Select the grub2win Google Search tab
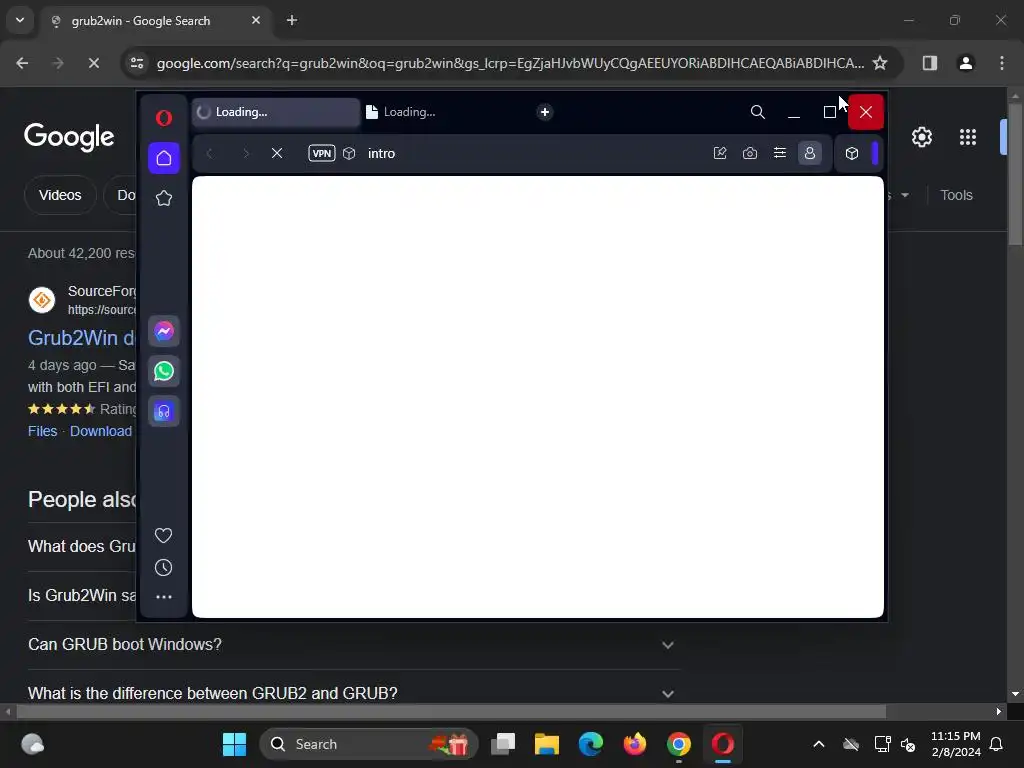This screenshot has width=1024, height=768. (155, 20)
